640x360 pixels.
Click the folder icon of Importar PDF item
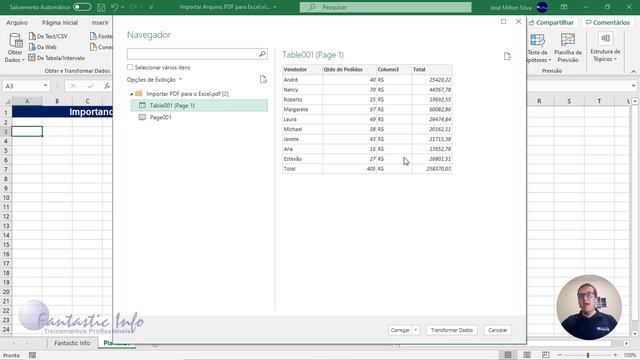[139, 93]
